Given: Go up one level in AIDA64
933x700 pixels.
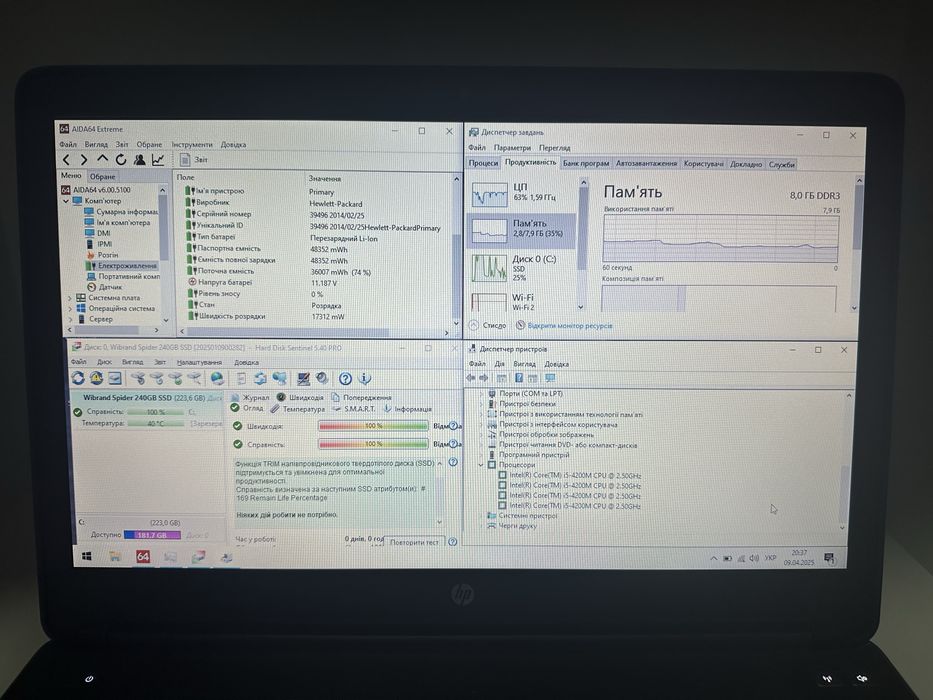Looking at the screenshot, I should (102, 159).
